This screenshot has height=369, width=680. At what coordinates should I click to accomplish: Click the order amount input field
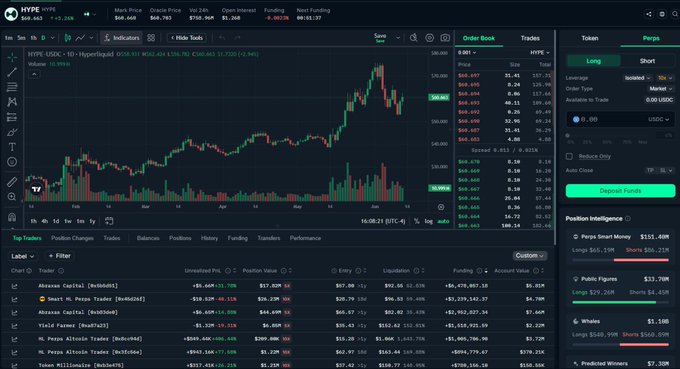(620, 119)
